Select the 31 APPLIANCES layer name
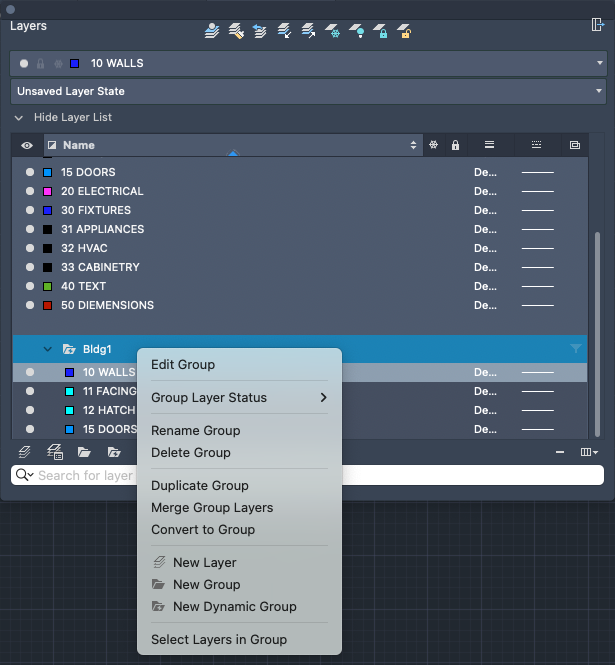 (x=102, y=229)
